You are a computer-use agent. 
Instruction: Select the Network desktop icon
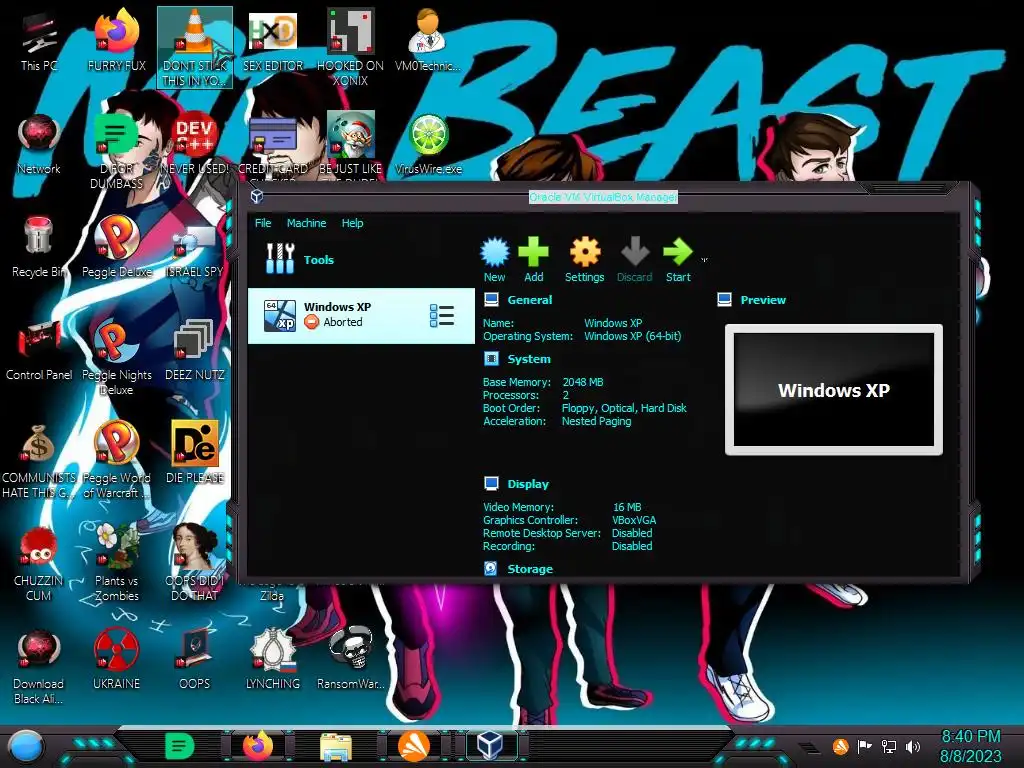pos(39,144)
